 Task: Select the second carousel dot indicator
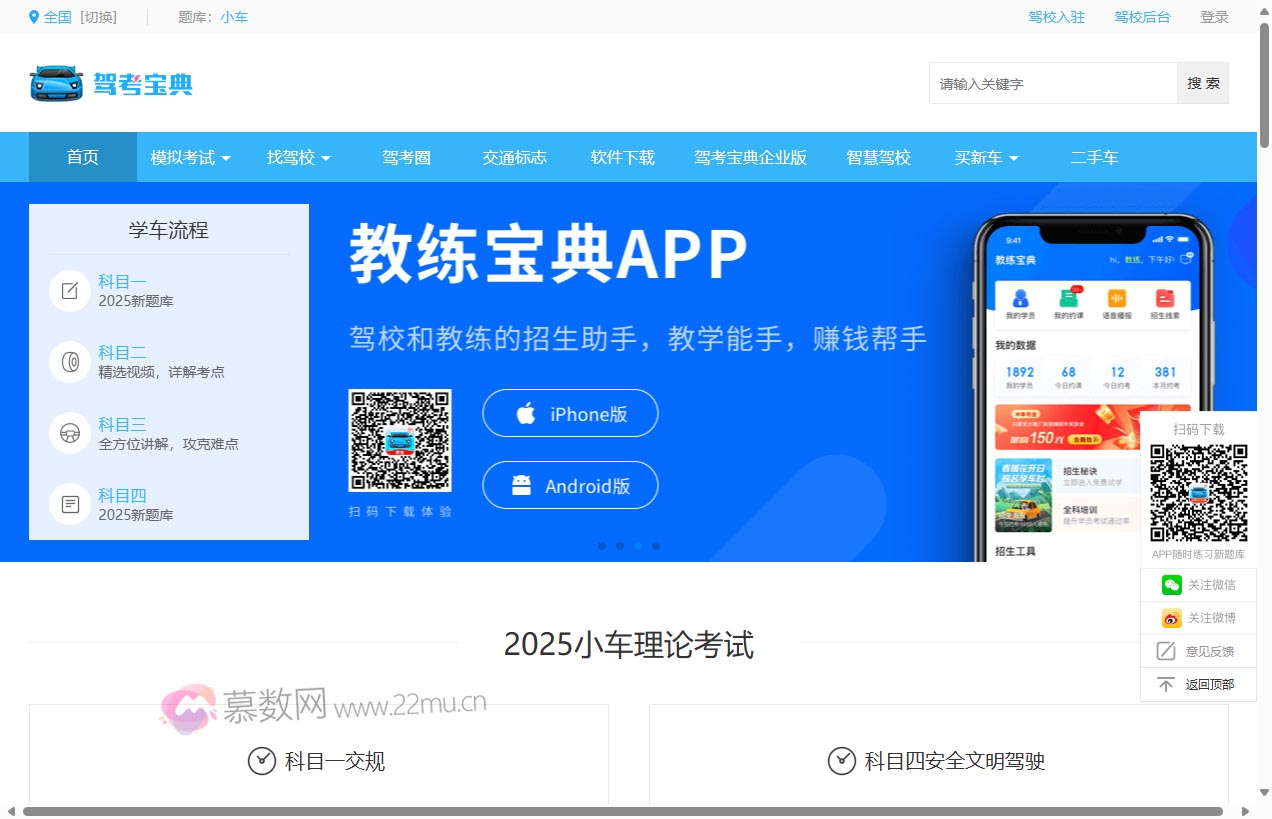click(620, 546)
